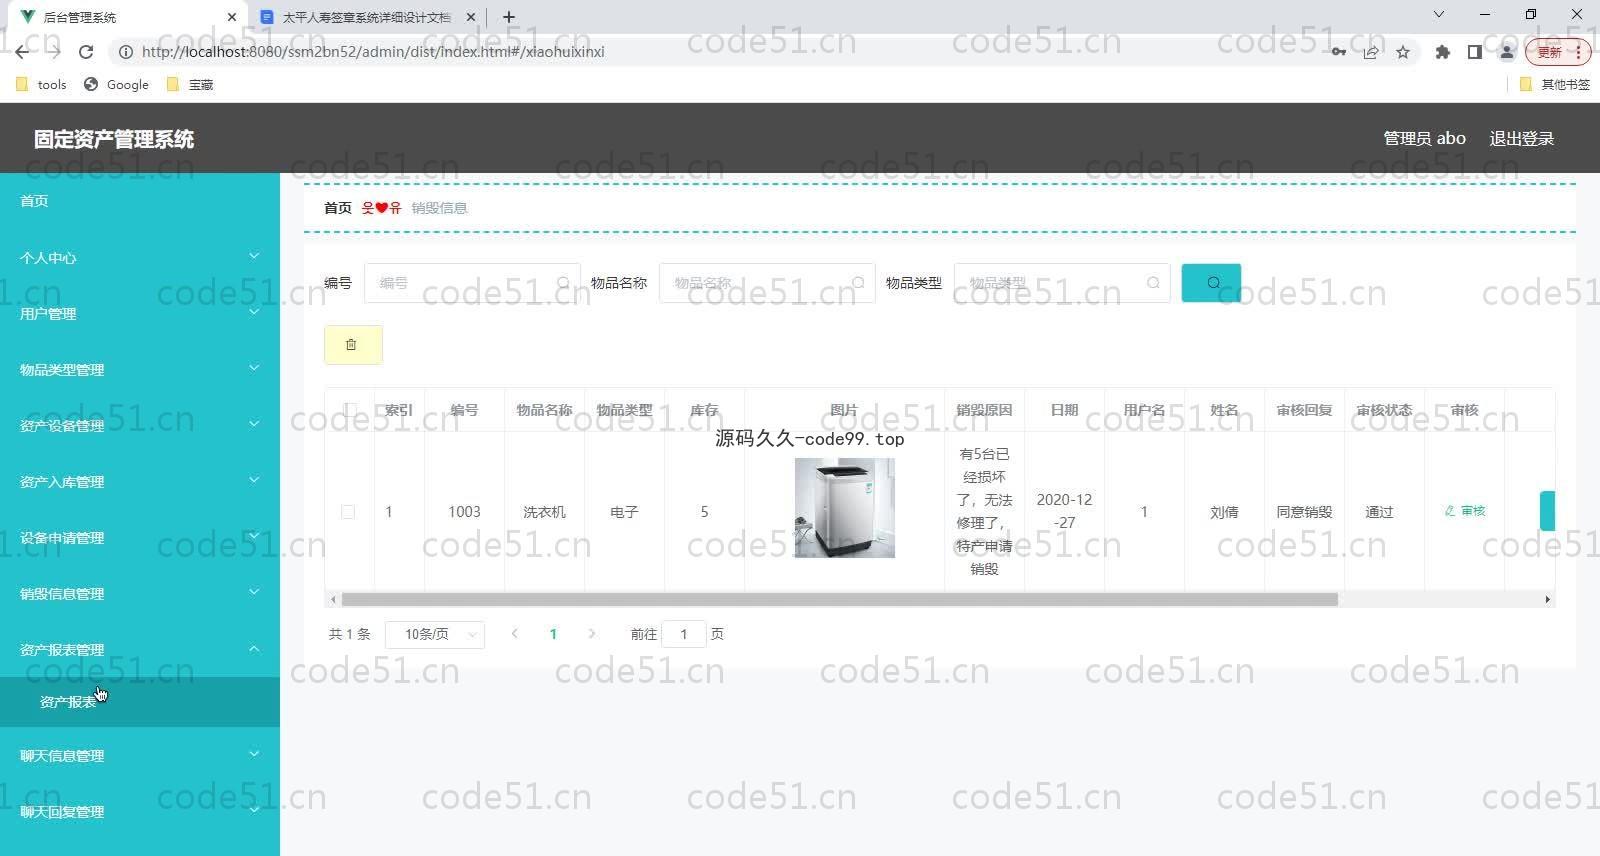Screen dimensions: 1600x856
Task: Collapse the 资产报表管理 menu
Action: coord(140,650)
